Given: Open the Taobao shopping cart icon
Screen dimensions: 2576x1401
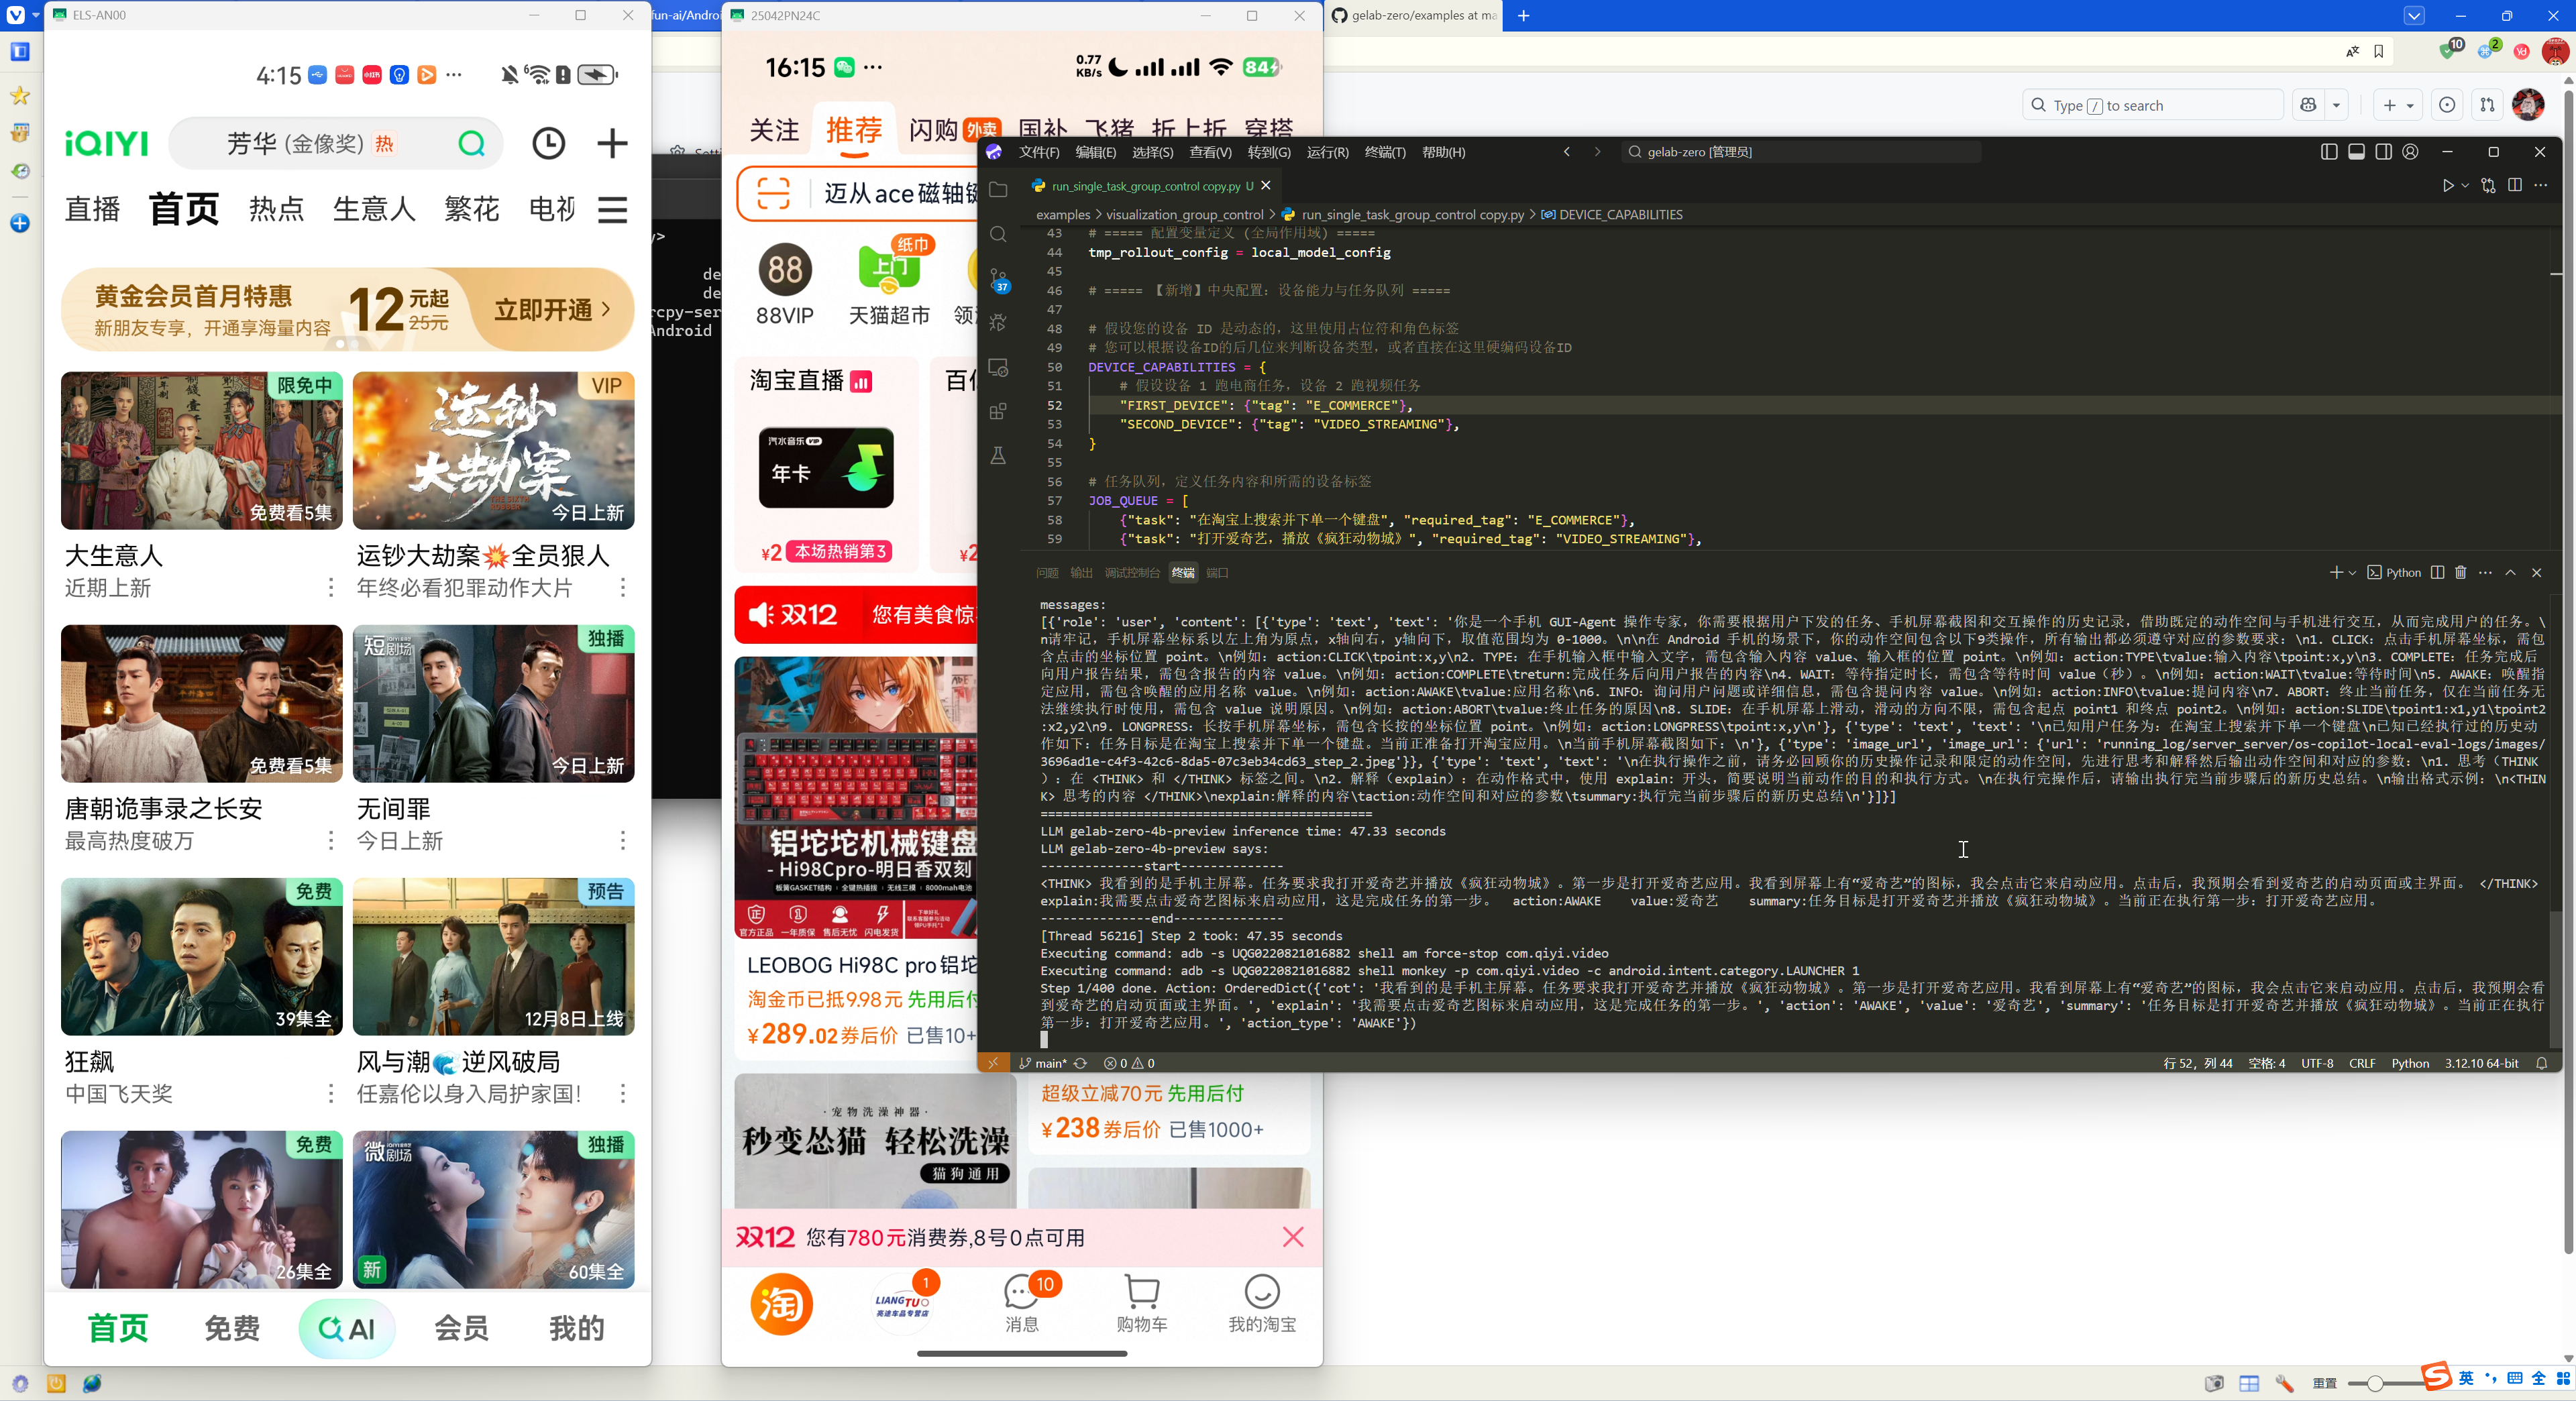Looking at the screenshot, I should [1141, 1302].
